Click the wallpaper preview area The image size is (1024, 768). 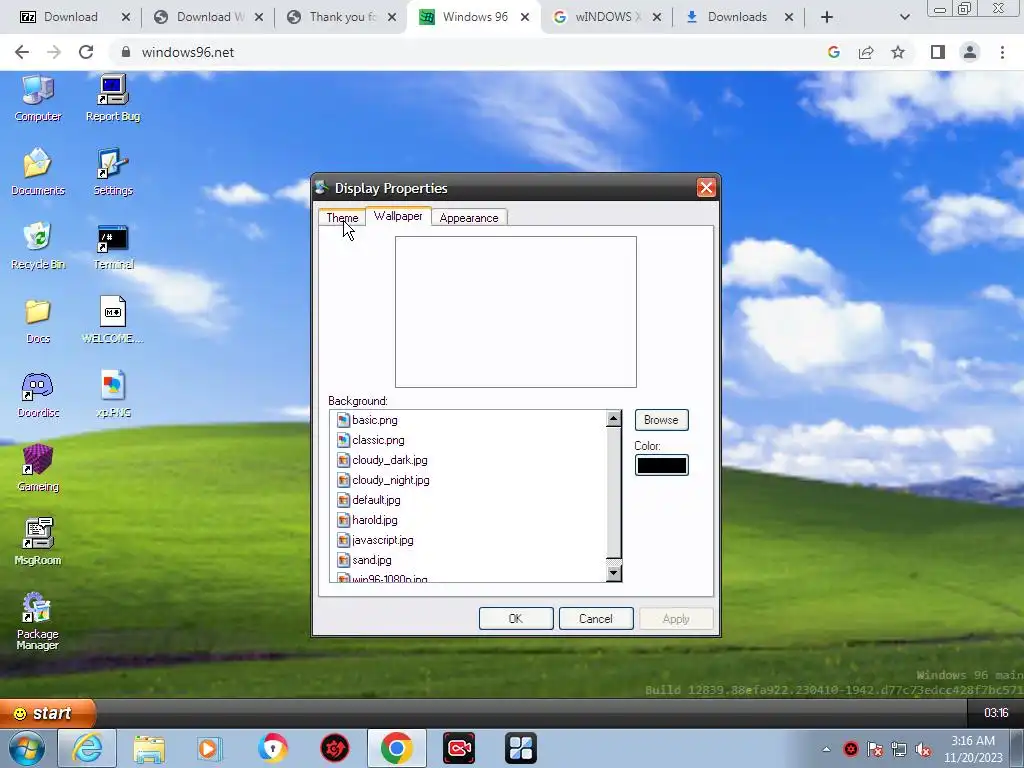click(516, 312)
